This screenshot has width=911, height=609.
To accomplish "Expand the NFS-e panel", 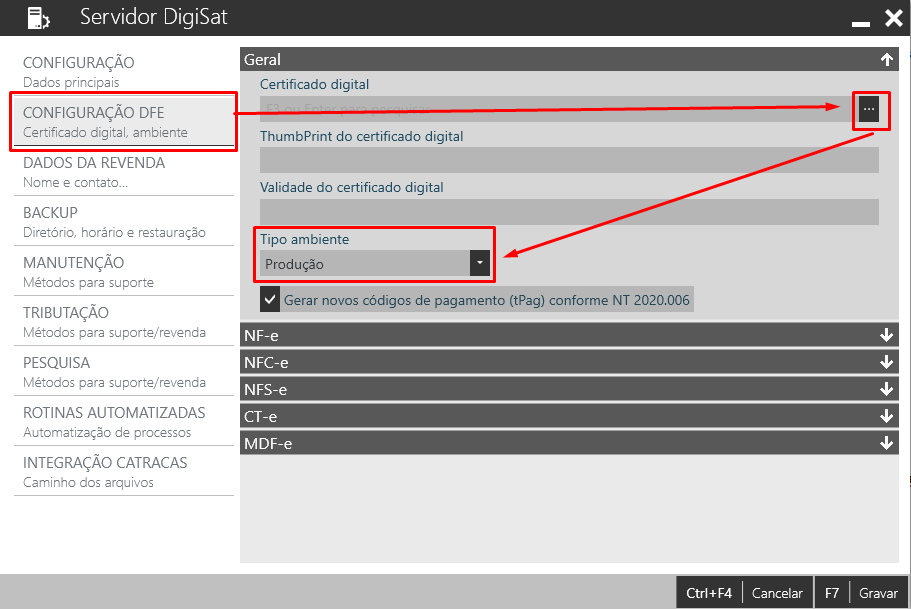I will 569,389.
